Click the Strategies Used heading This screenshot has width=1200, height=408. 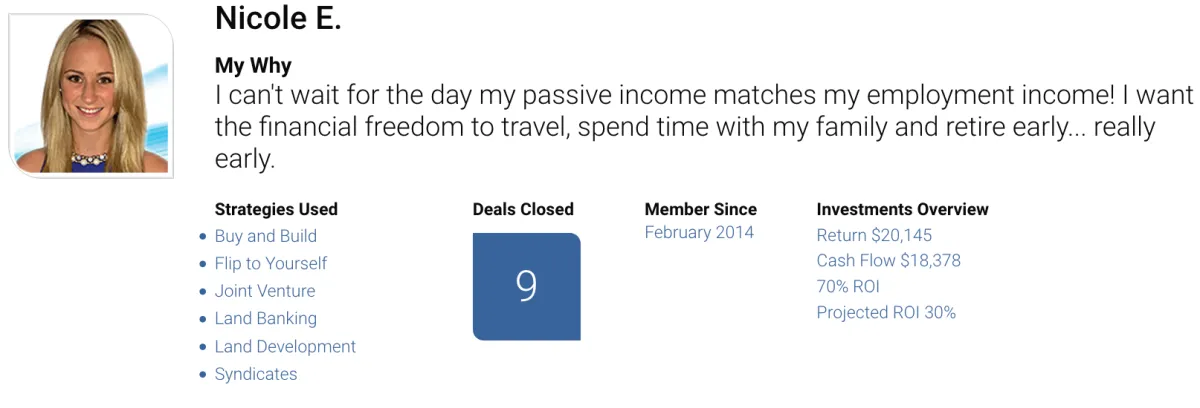[276, 210]
